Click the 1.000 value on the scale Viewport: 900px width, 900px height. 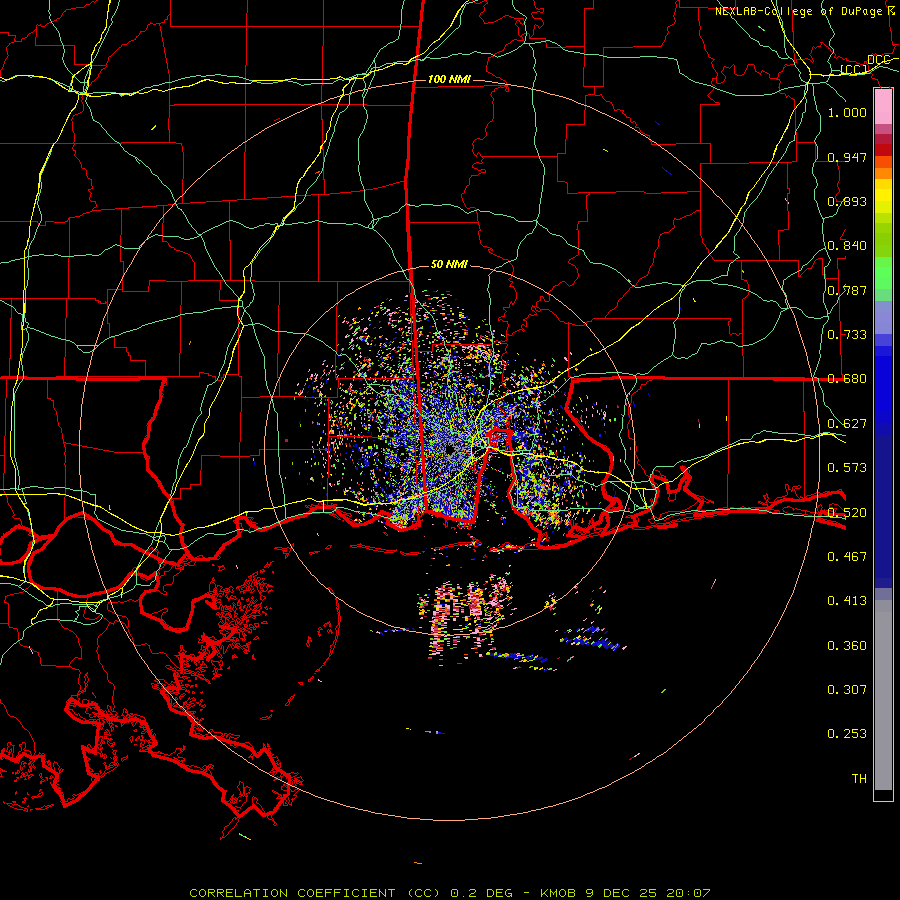pos(847,112)
